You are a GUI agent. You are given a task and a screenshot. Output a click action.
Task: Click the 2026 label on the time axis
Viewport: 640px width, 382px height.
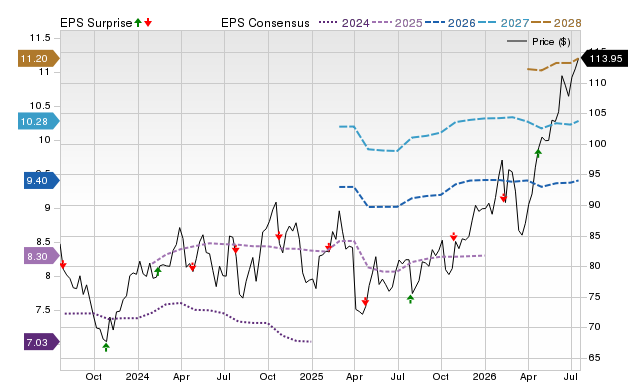[x=484, y=376]
